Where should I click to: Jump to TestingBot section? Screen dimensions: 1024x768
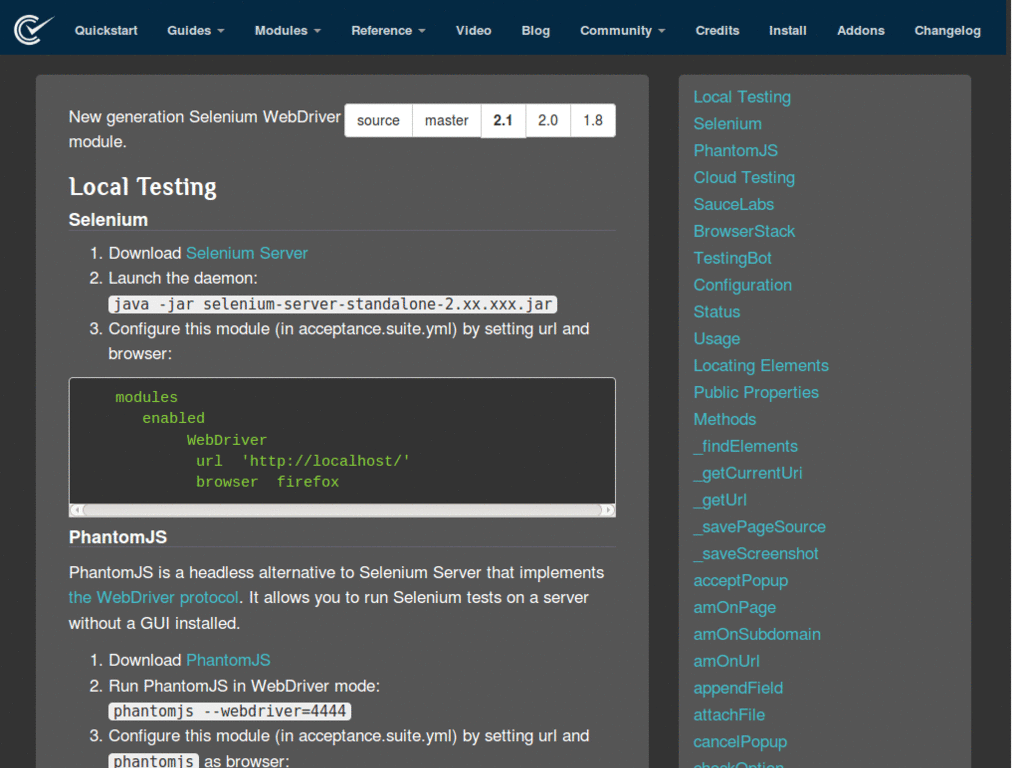pos(732,258)
